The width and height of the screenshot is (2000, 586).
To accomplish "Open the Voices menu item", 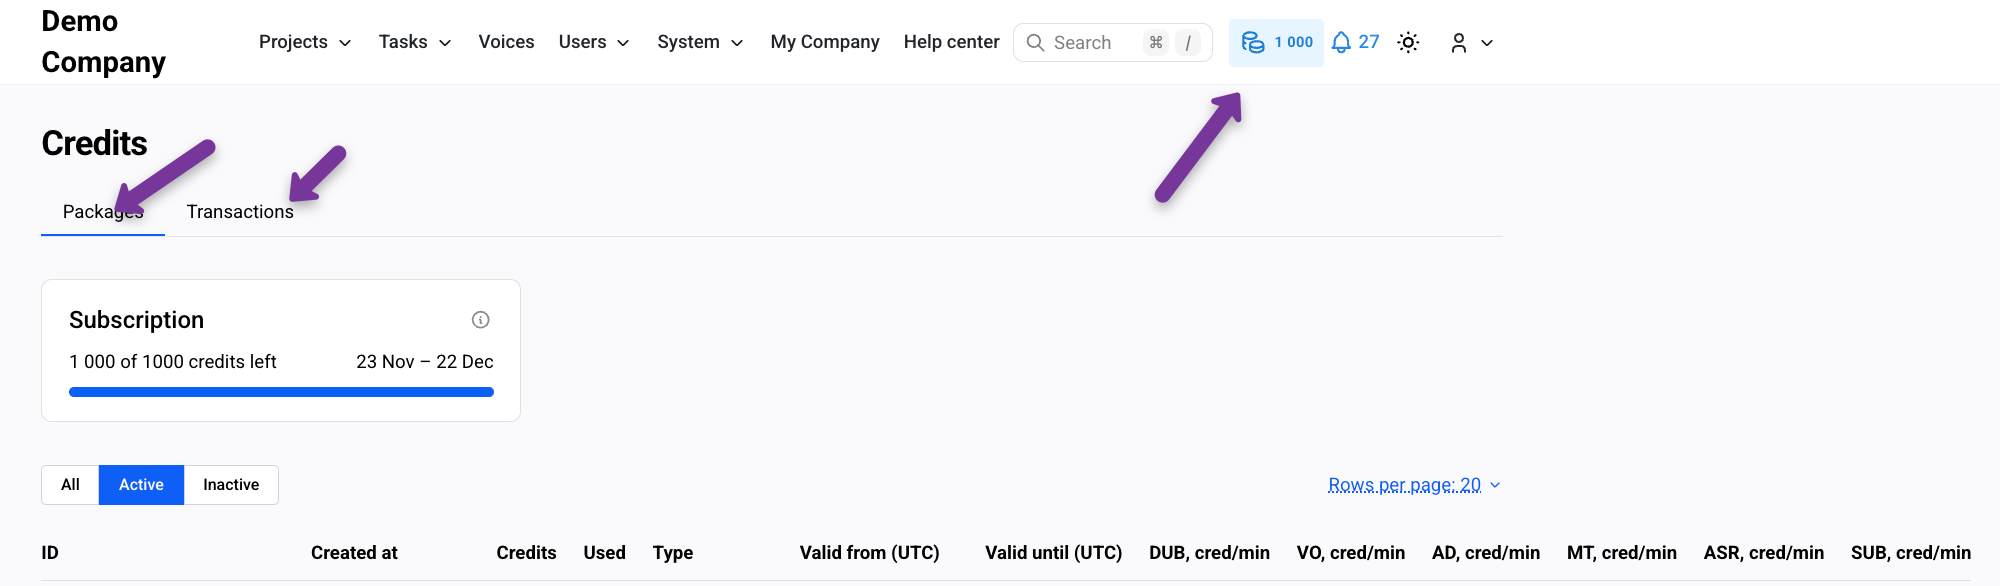I will pos(506,42).
